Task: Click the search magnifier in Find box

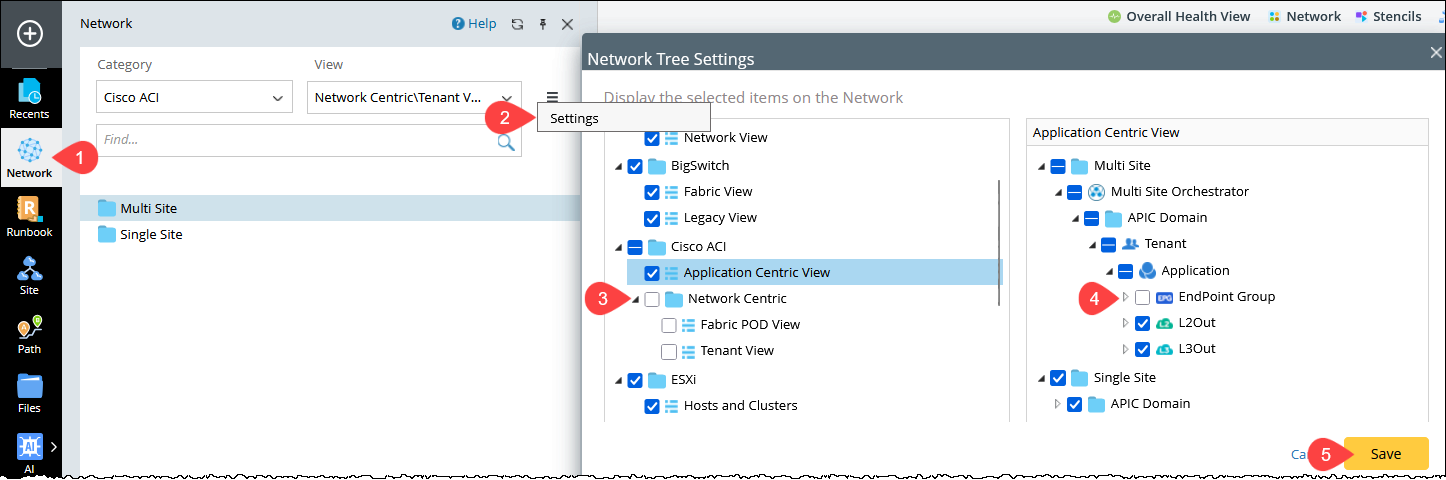Action: [x=506, y=141]
